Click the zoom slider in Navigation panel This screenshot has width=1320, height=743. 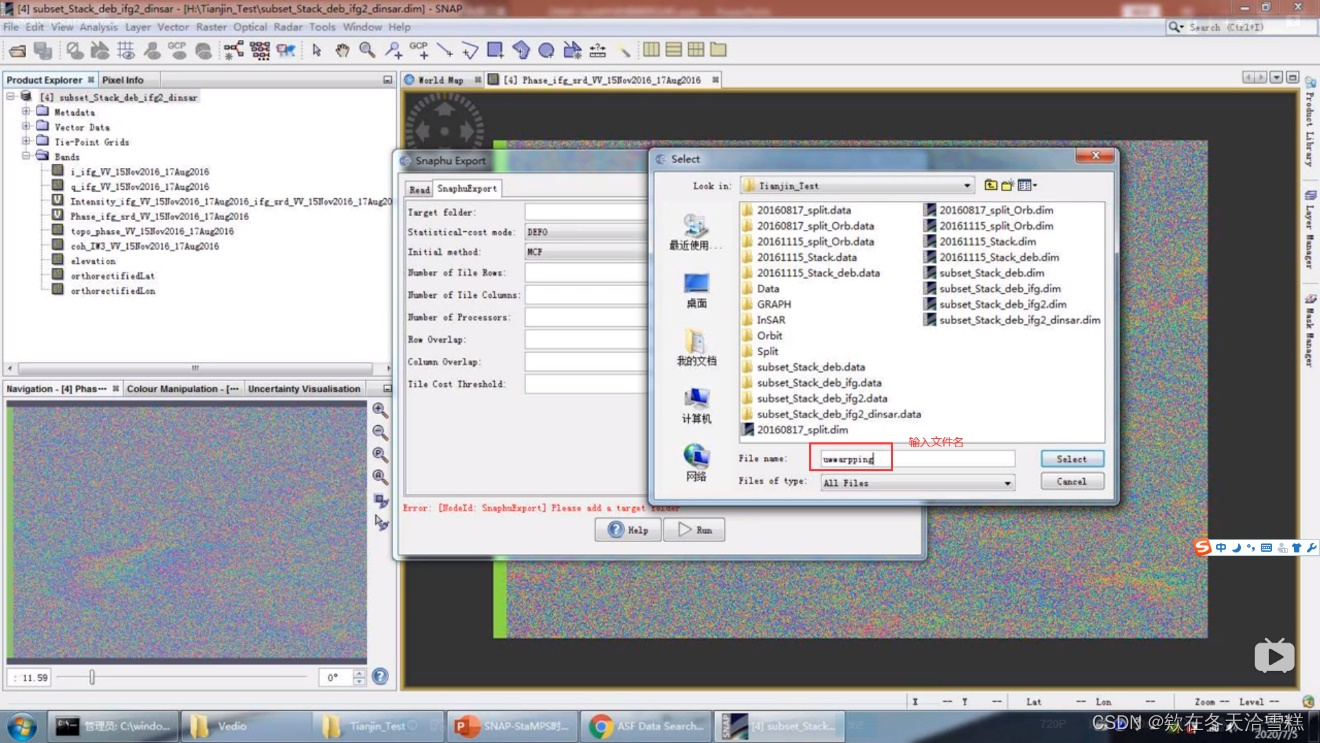click(x=92, y=677)
